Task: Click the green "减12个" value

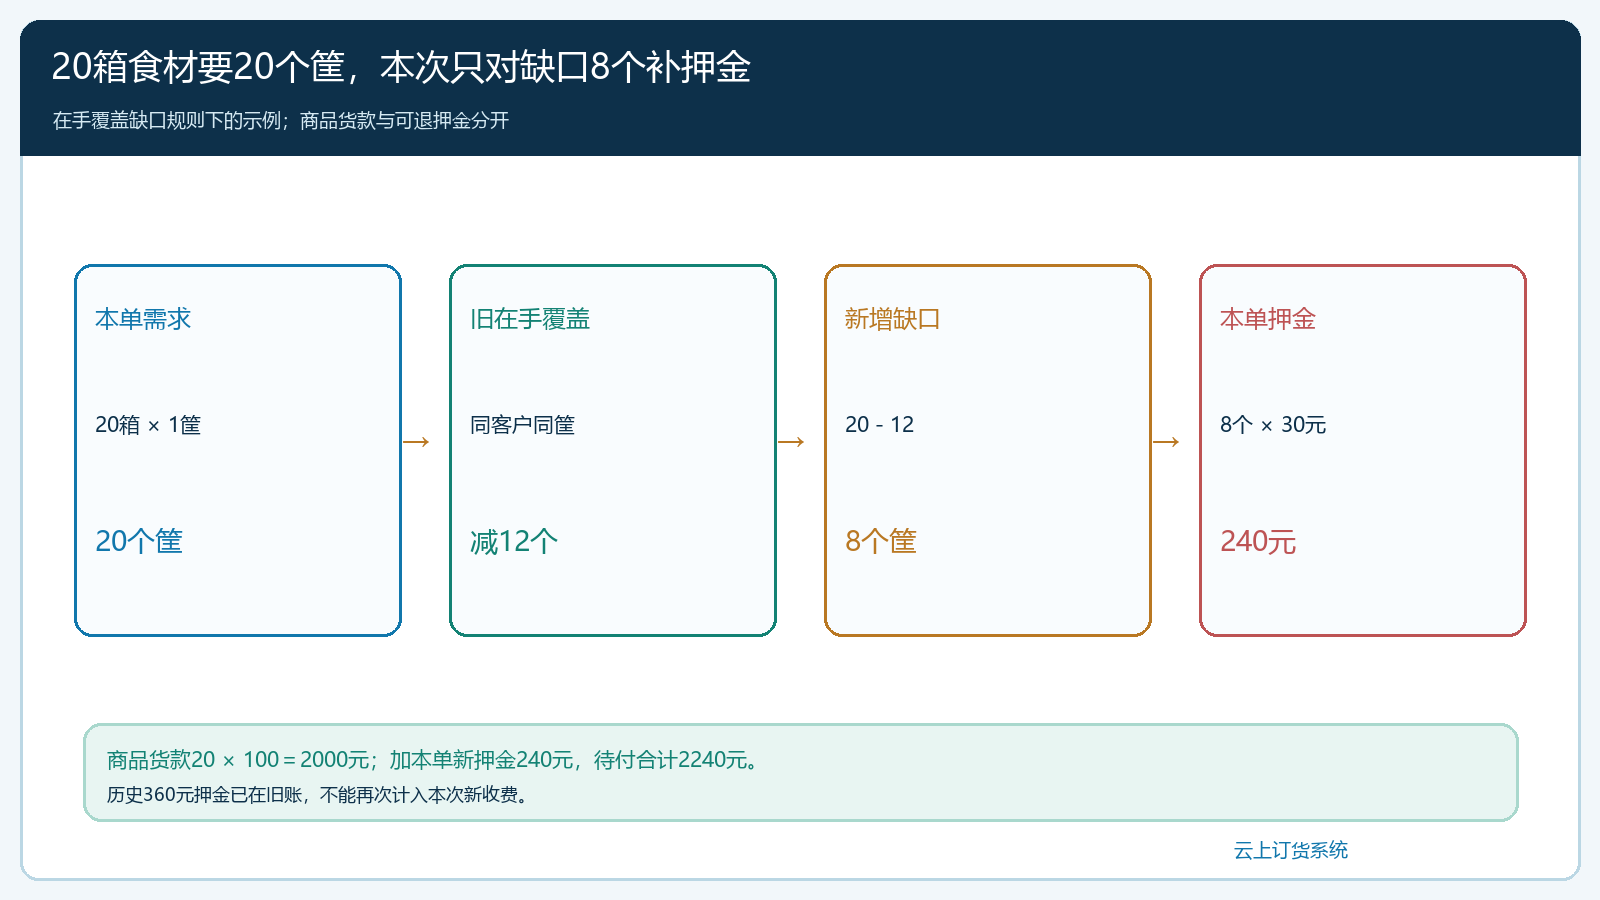Action: [514, 541]
